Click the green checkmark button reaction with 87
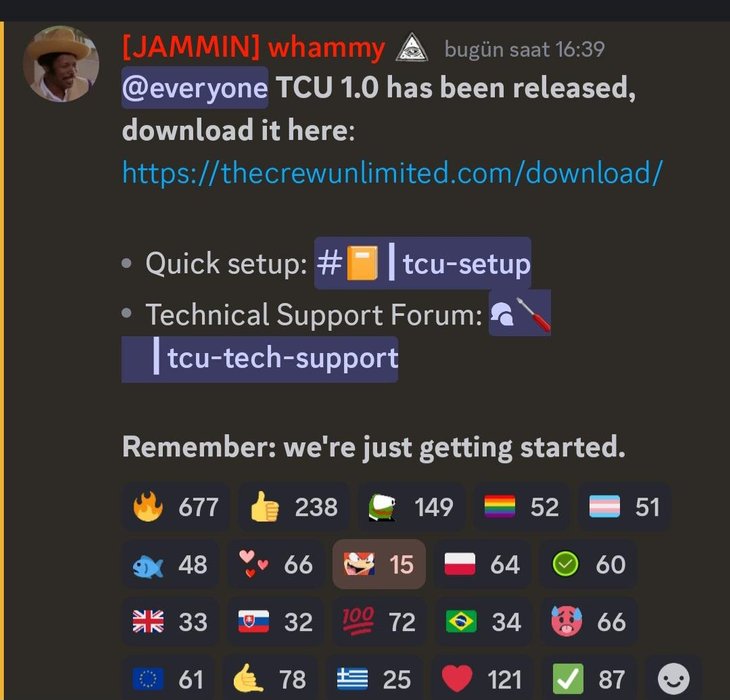This screenshot has width=730, height=700. point(588,679)
